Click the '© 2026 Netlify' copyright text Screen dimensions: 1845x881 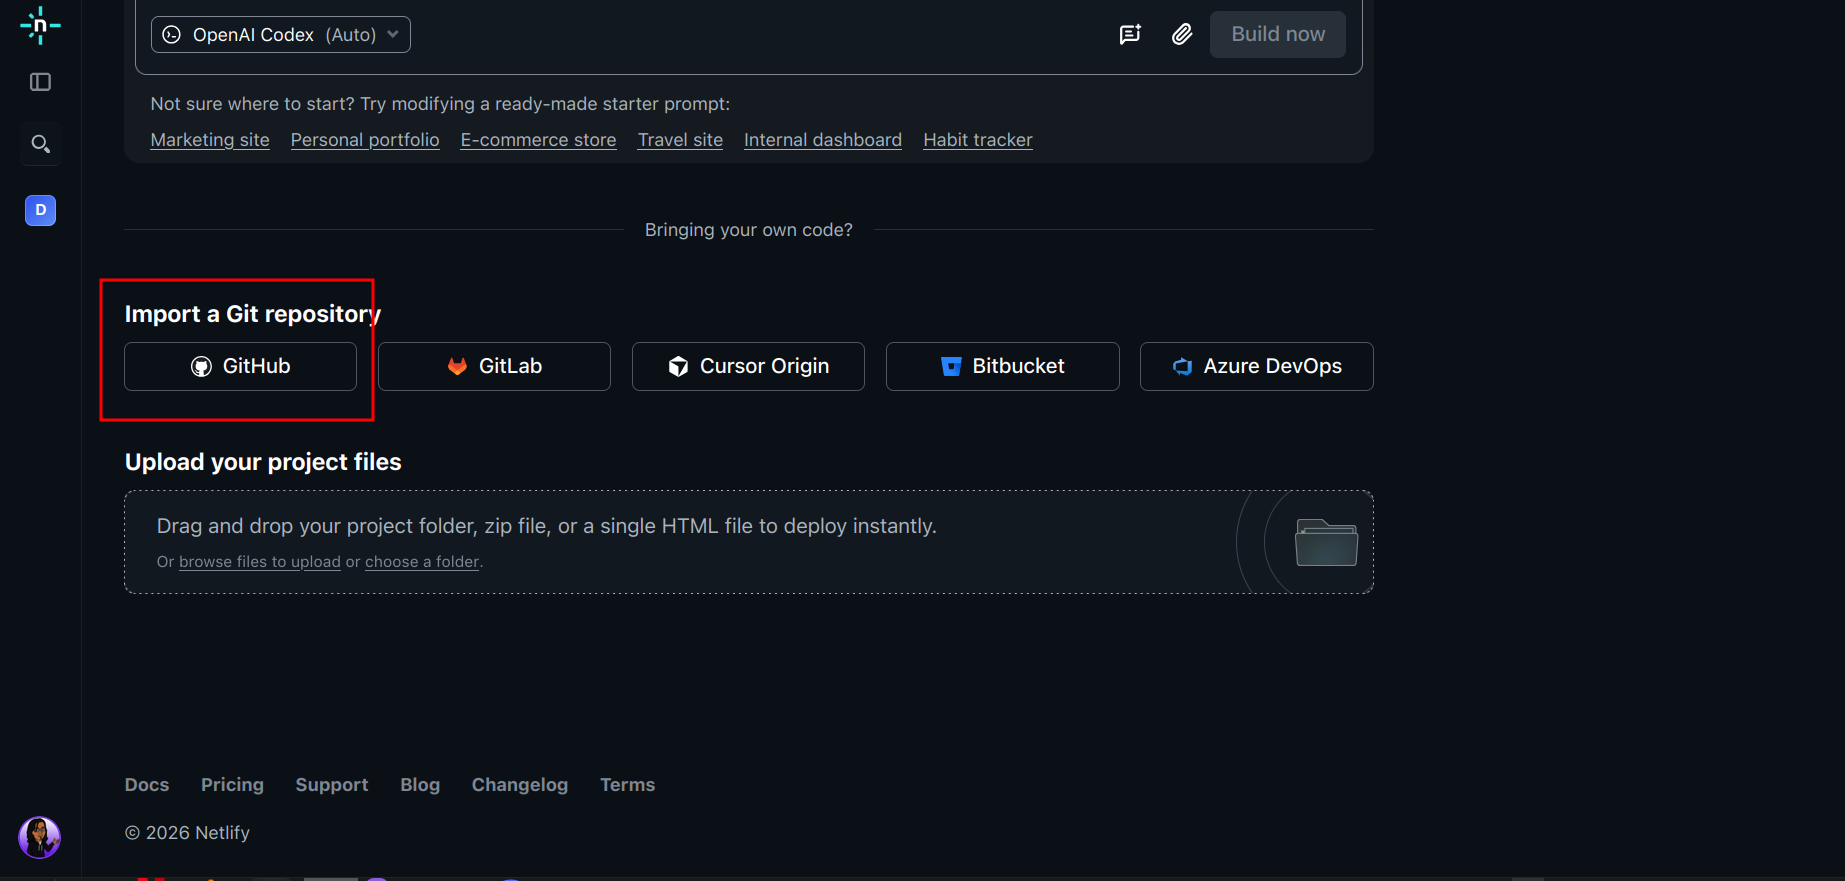click(187, 833)
